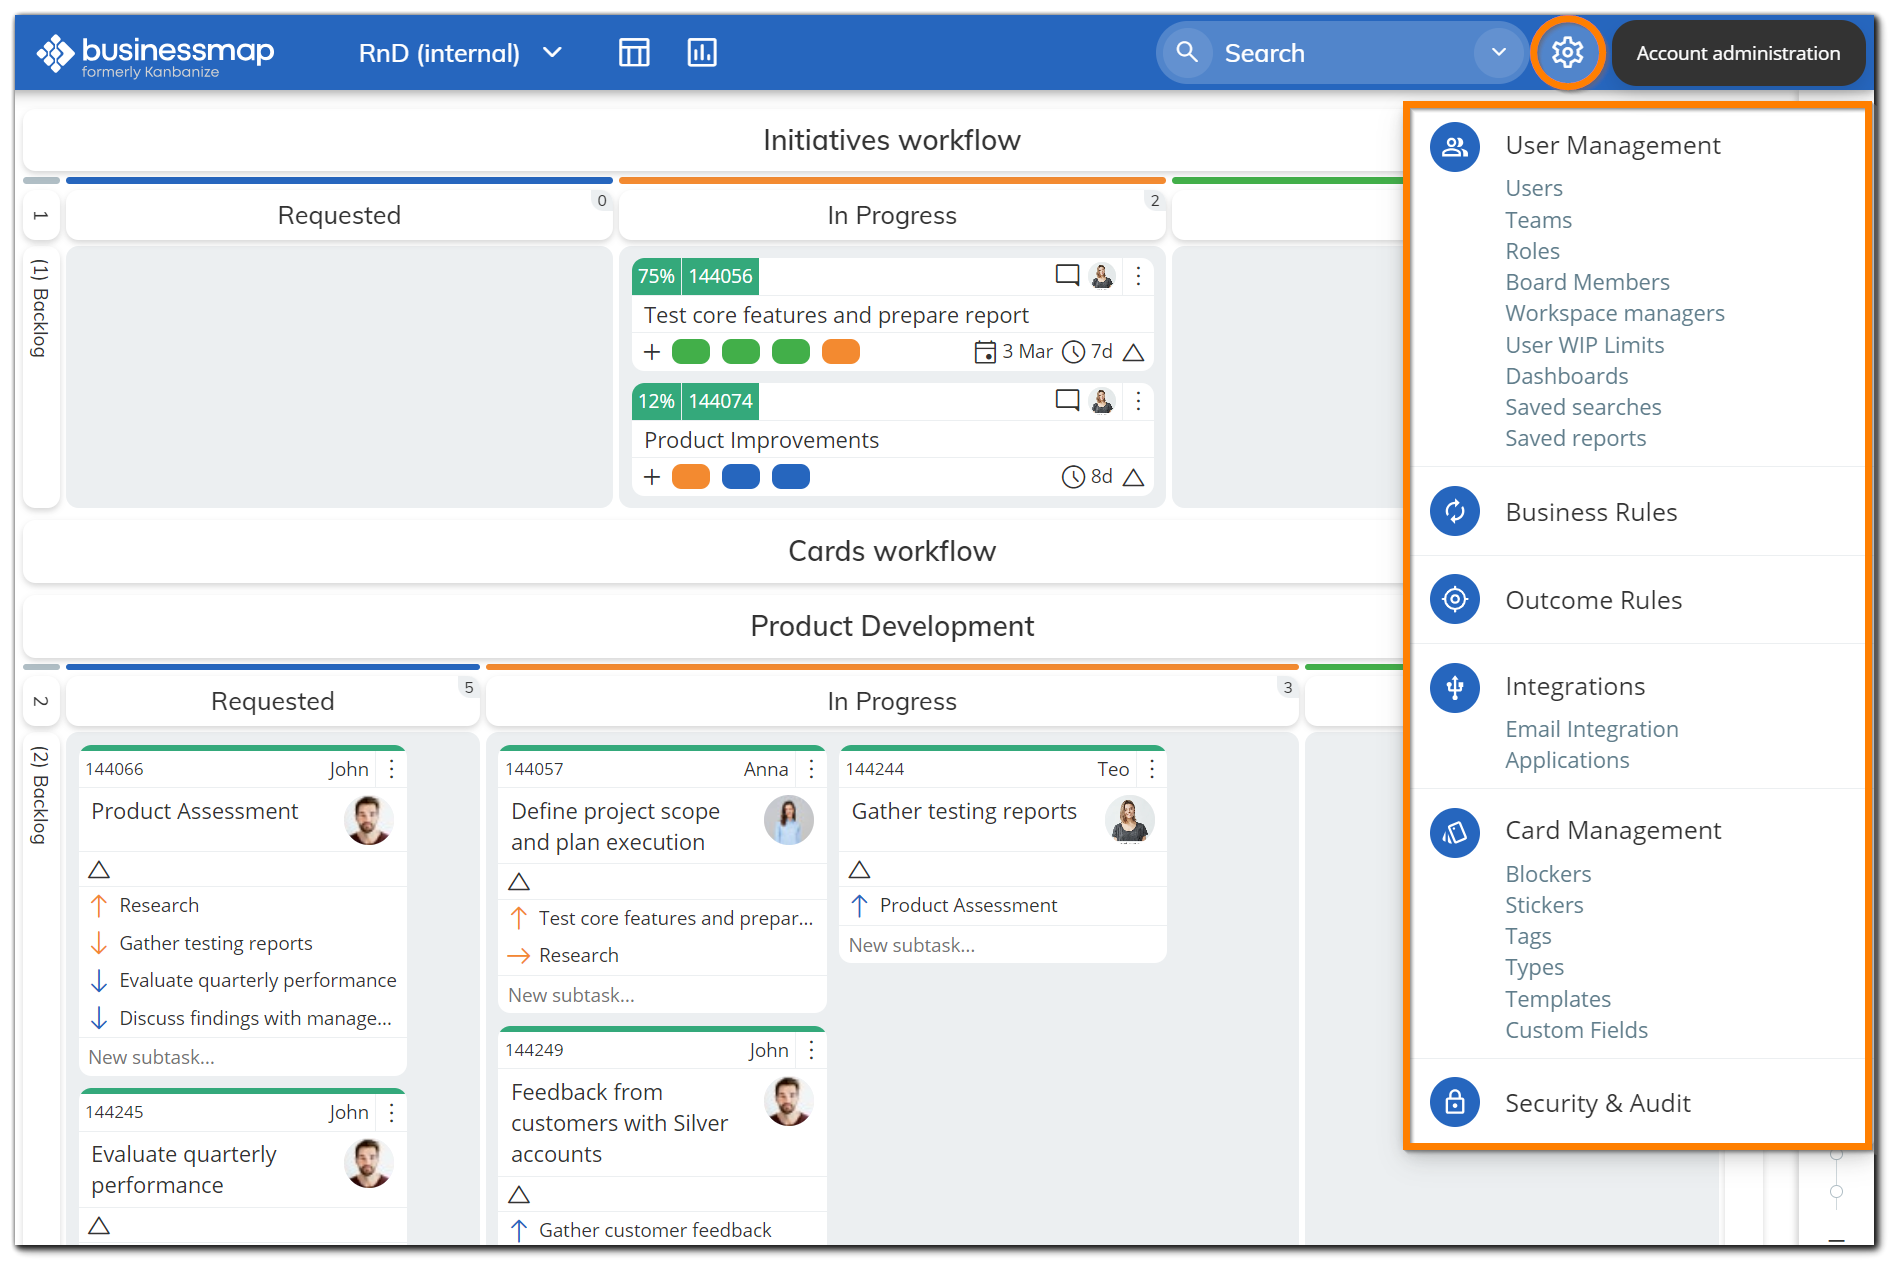Open Stickers settings

pos(1544,905)
